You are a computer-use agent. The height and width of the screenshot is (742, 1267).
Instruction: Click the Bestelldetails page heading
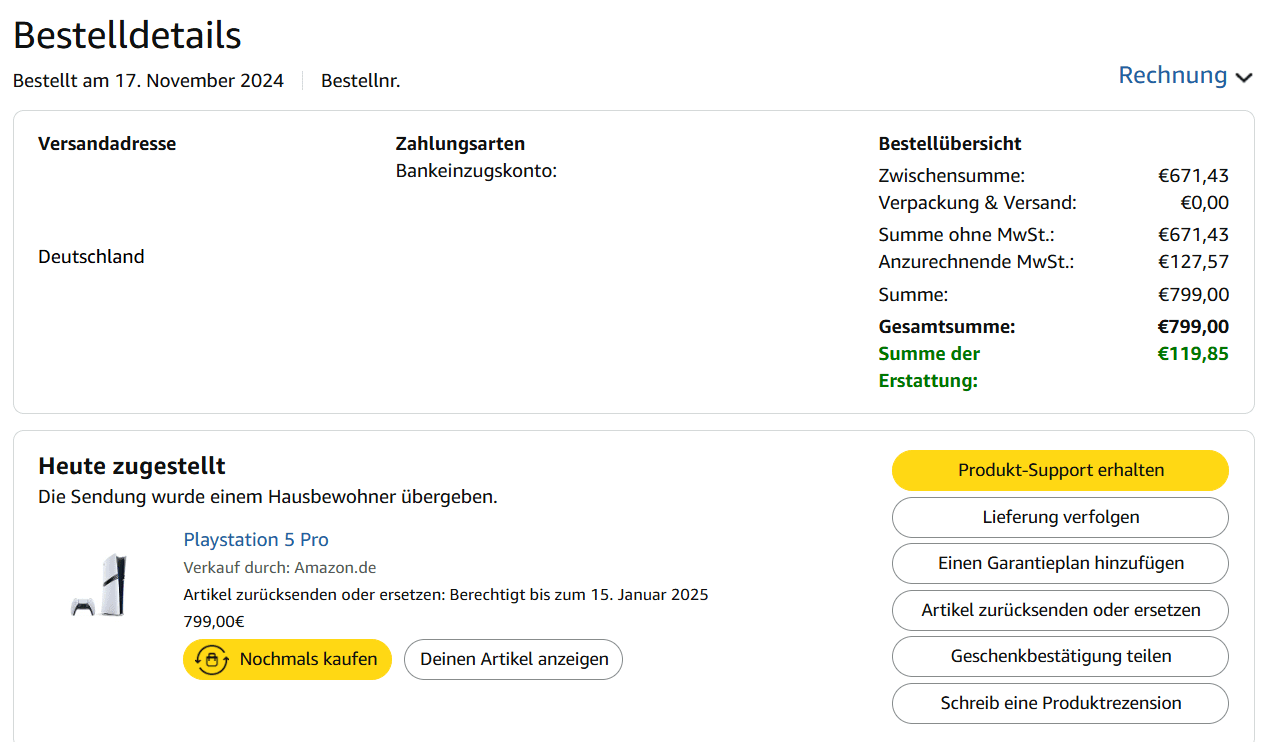click(127, 35)
